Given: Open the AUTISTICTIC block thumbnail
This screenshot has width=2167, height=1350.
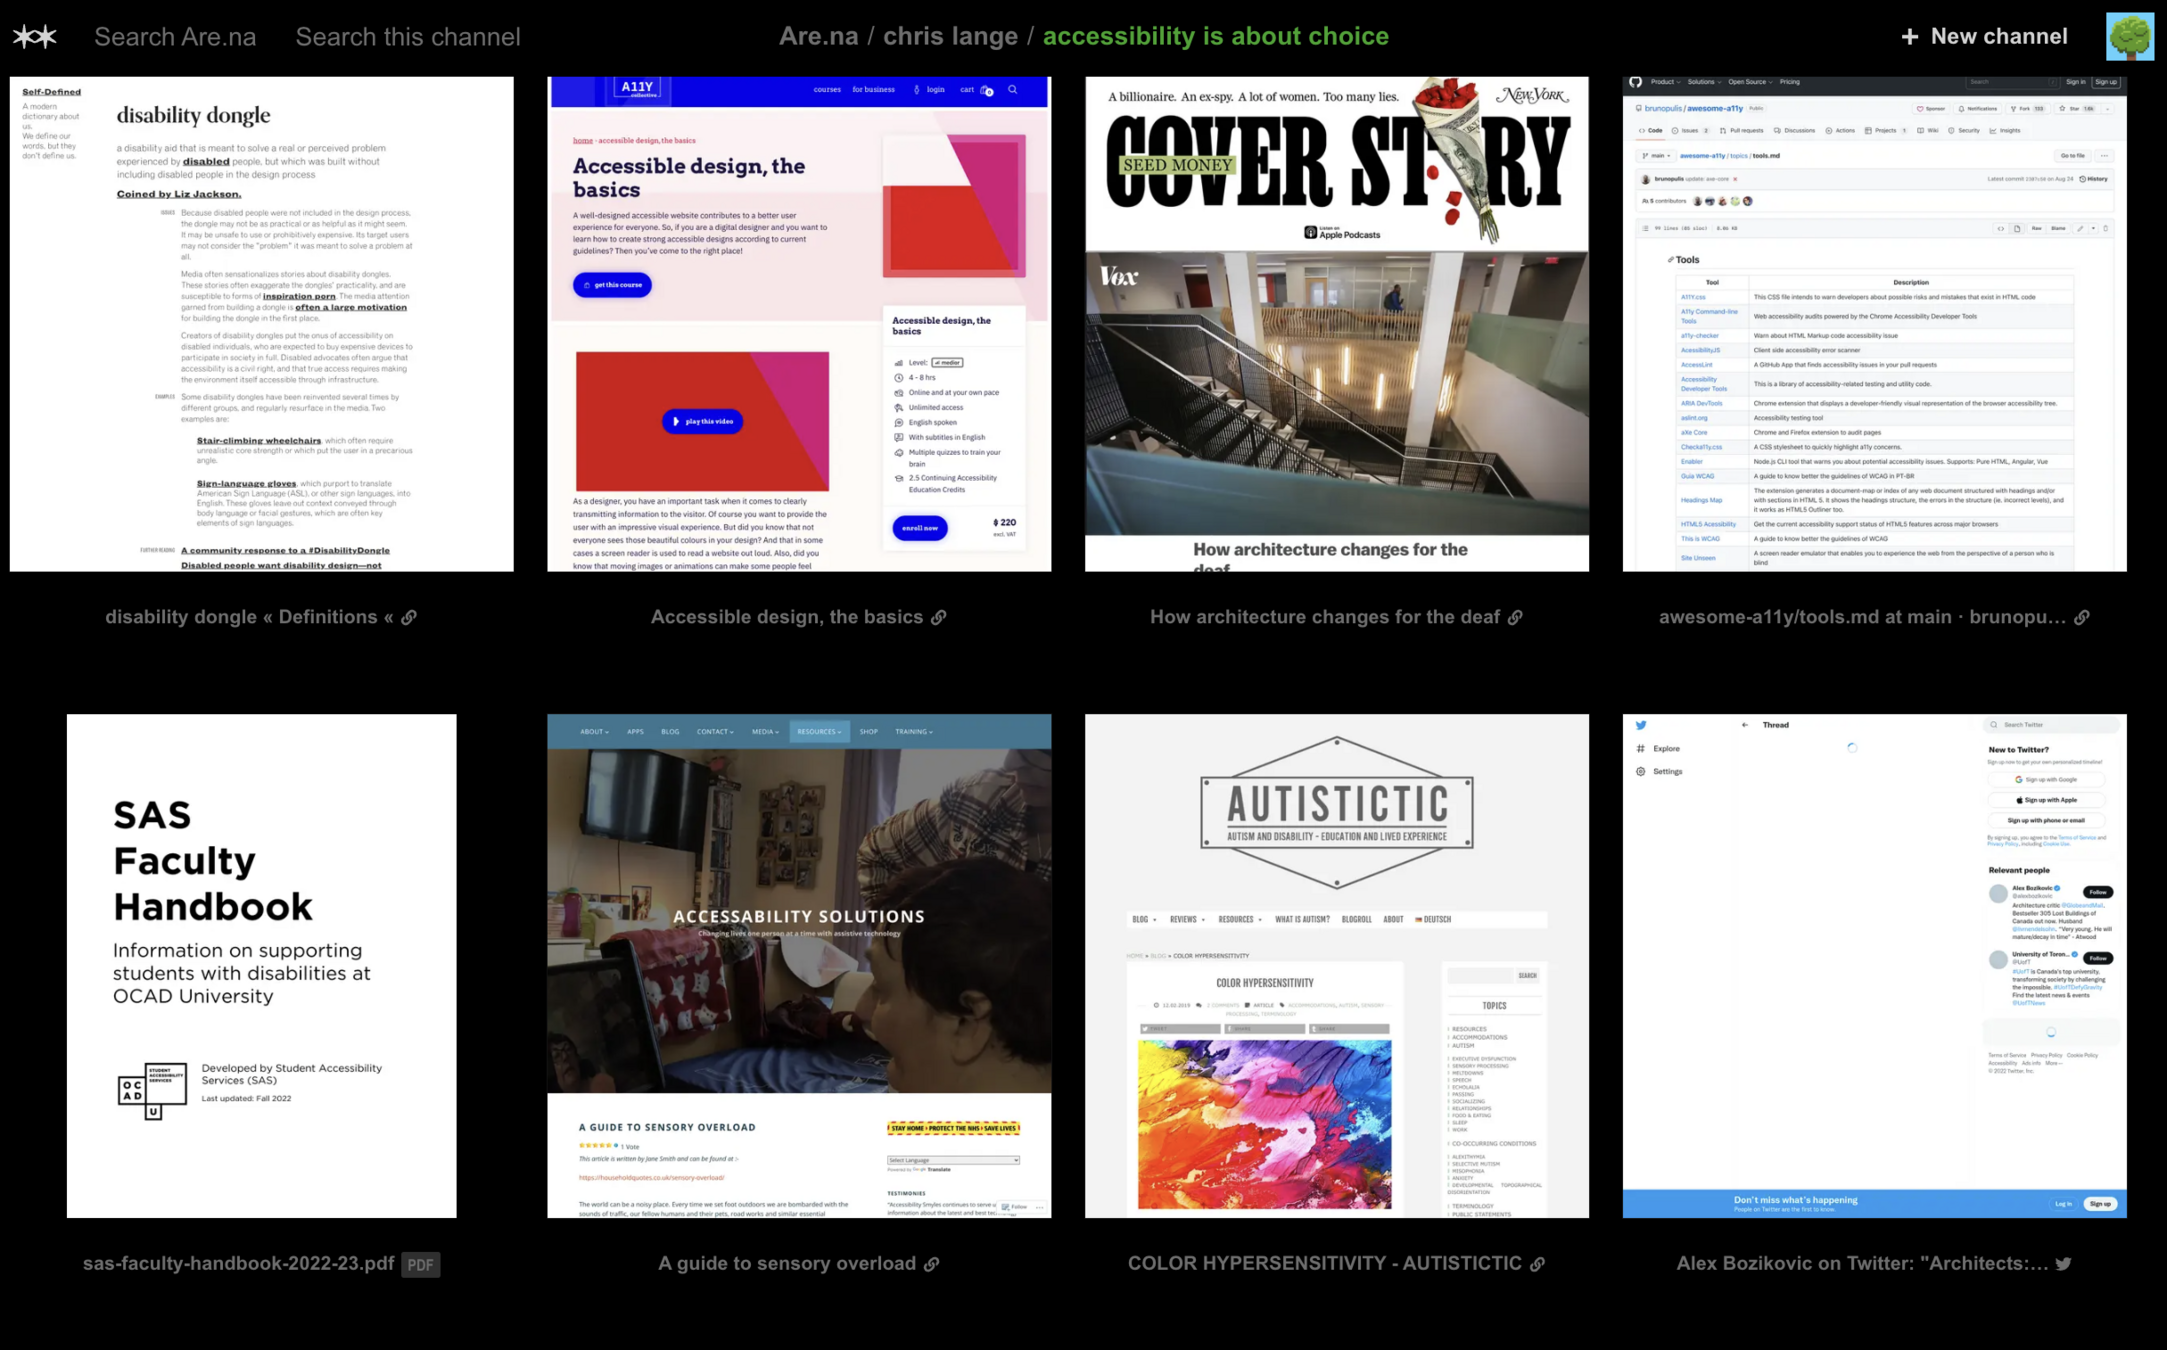Looking at the screenshot, I should 1336,965.
